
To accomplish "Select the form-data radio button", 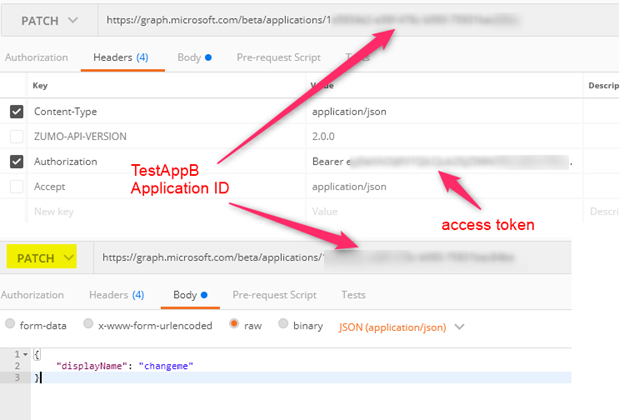I will point(10,325).
